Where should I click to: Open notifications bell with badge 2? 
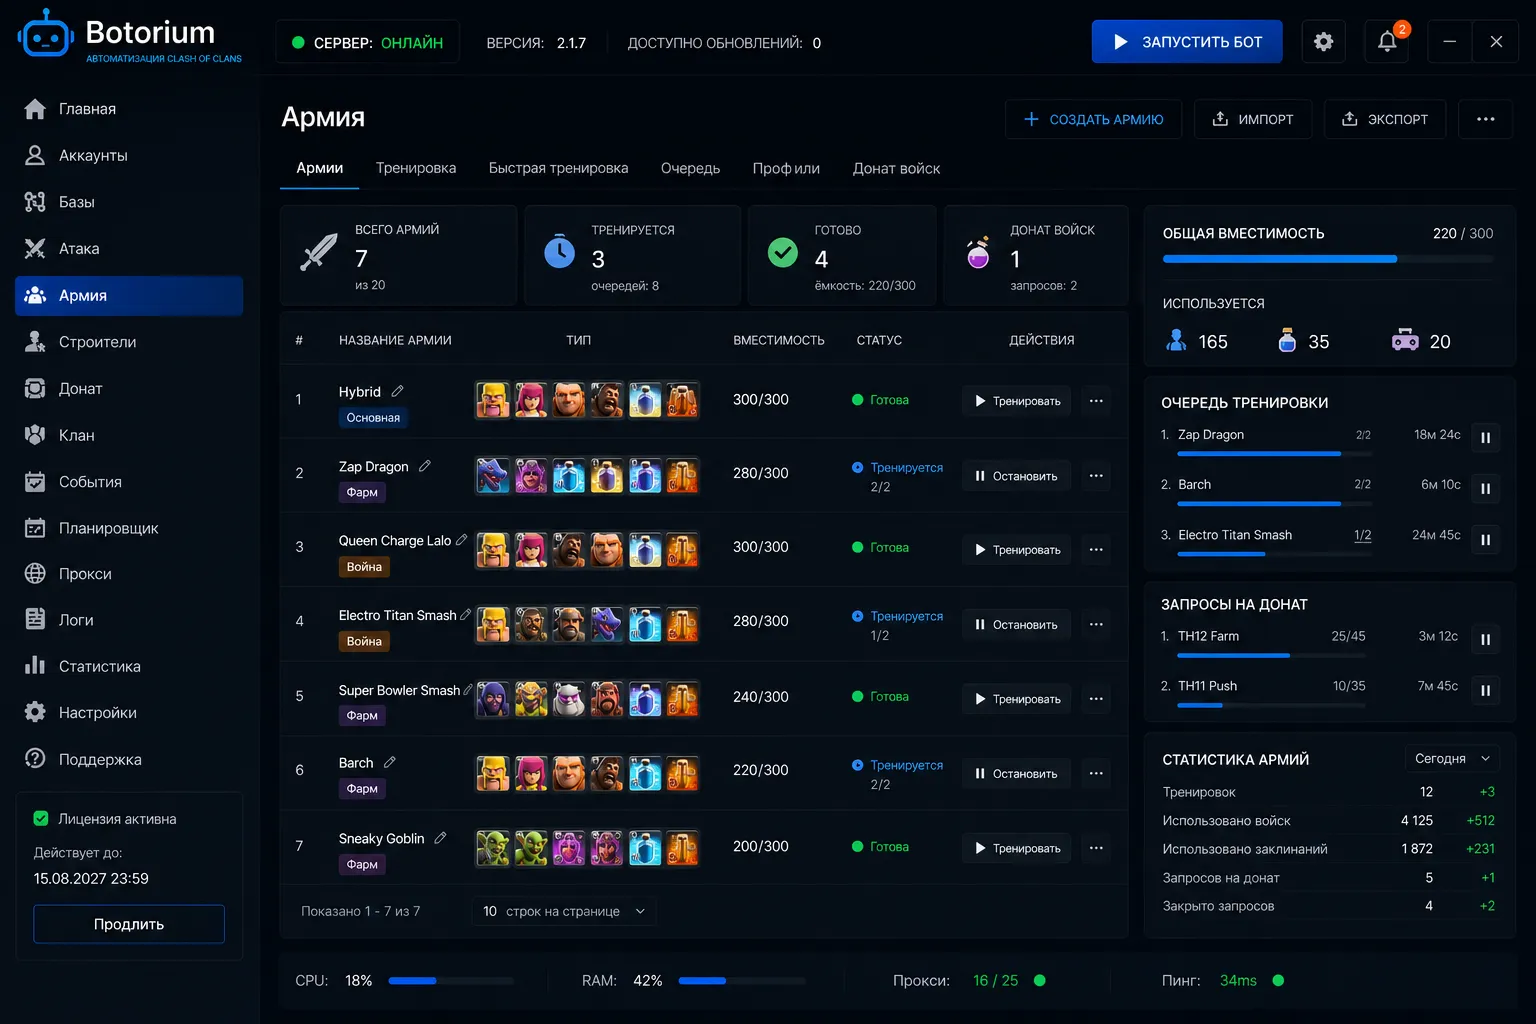tap(1387, 42)
